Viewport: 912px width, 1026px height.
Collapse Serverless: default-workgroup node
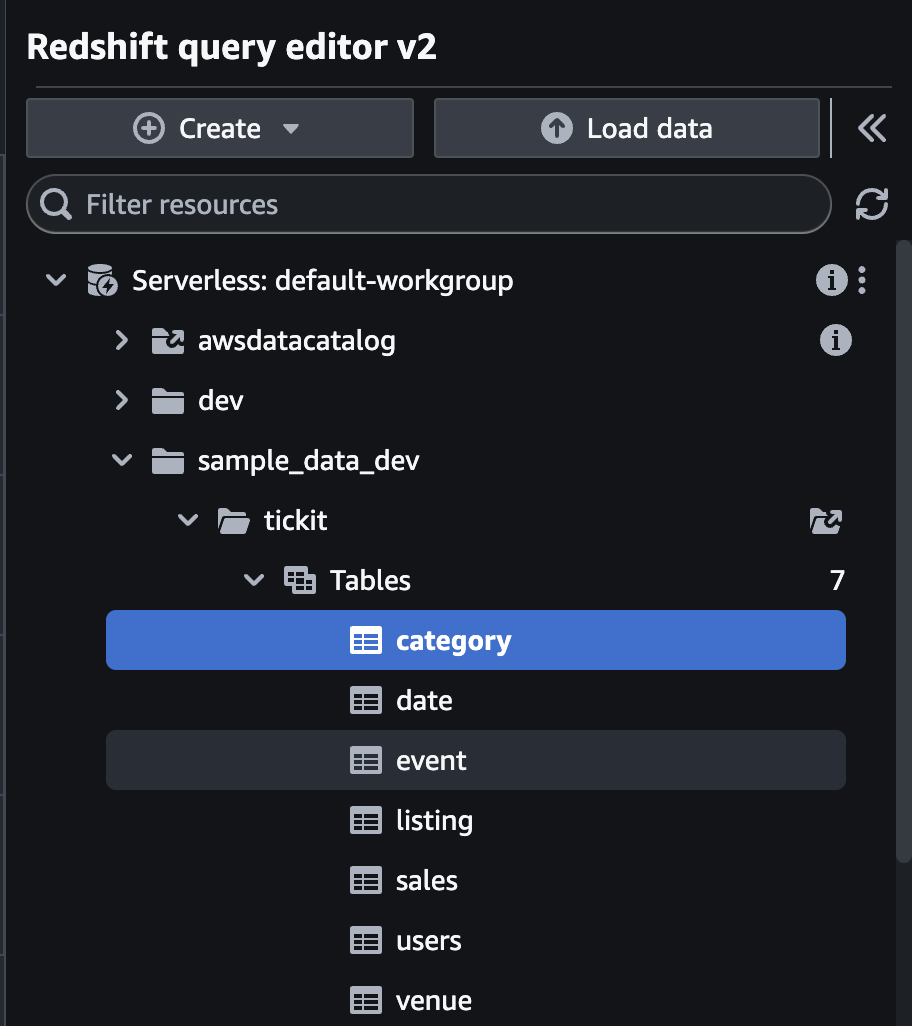pos(56,280)
